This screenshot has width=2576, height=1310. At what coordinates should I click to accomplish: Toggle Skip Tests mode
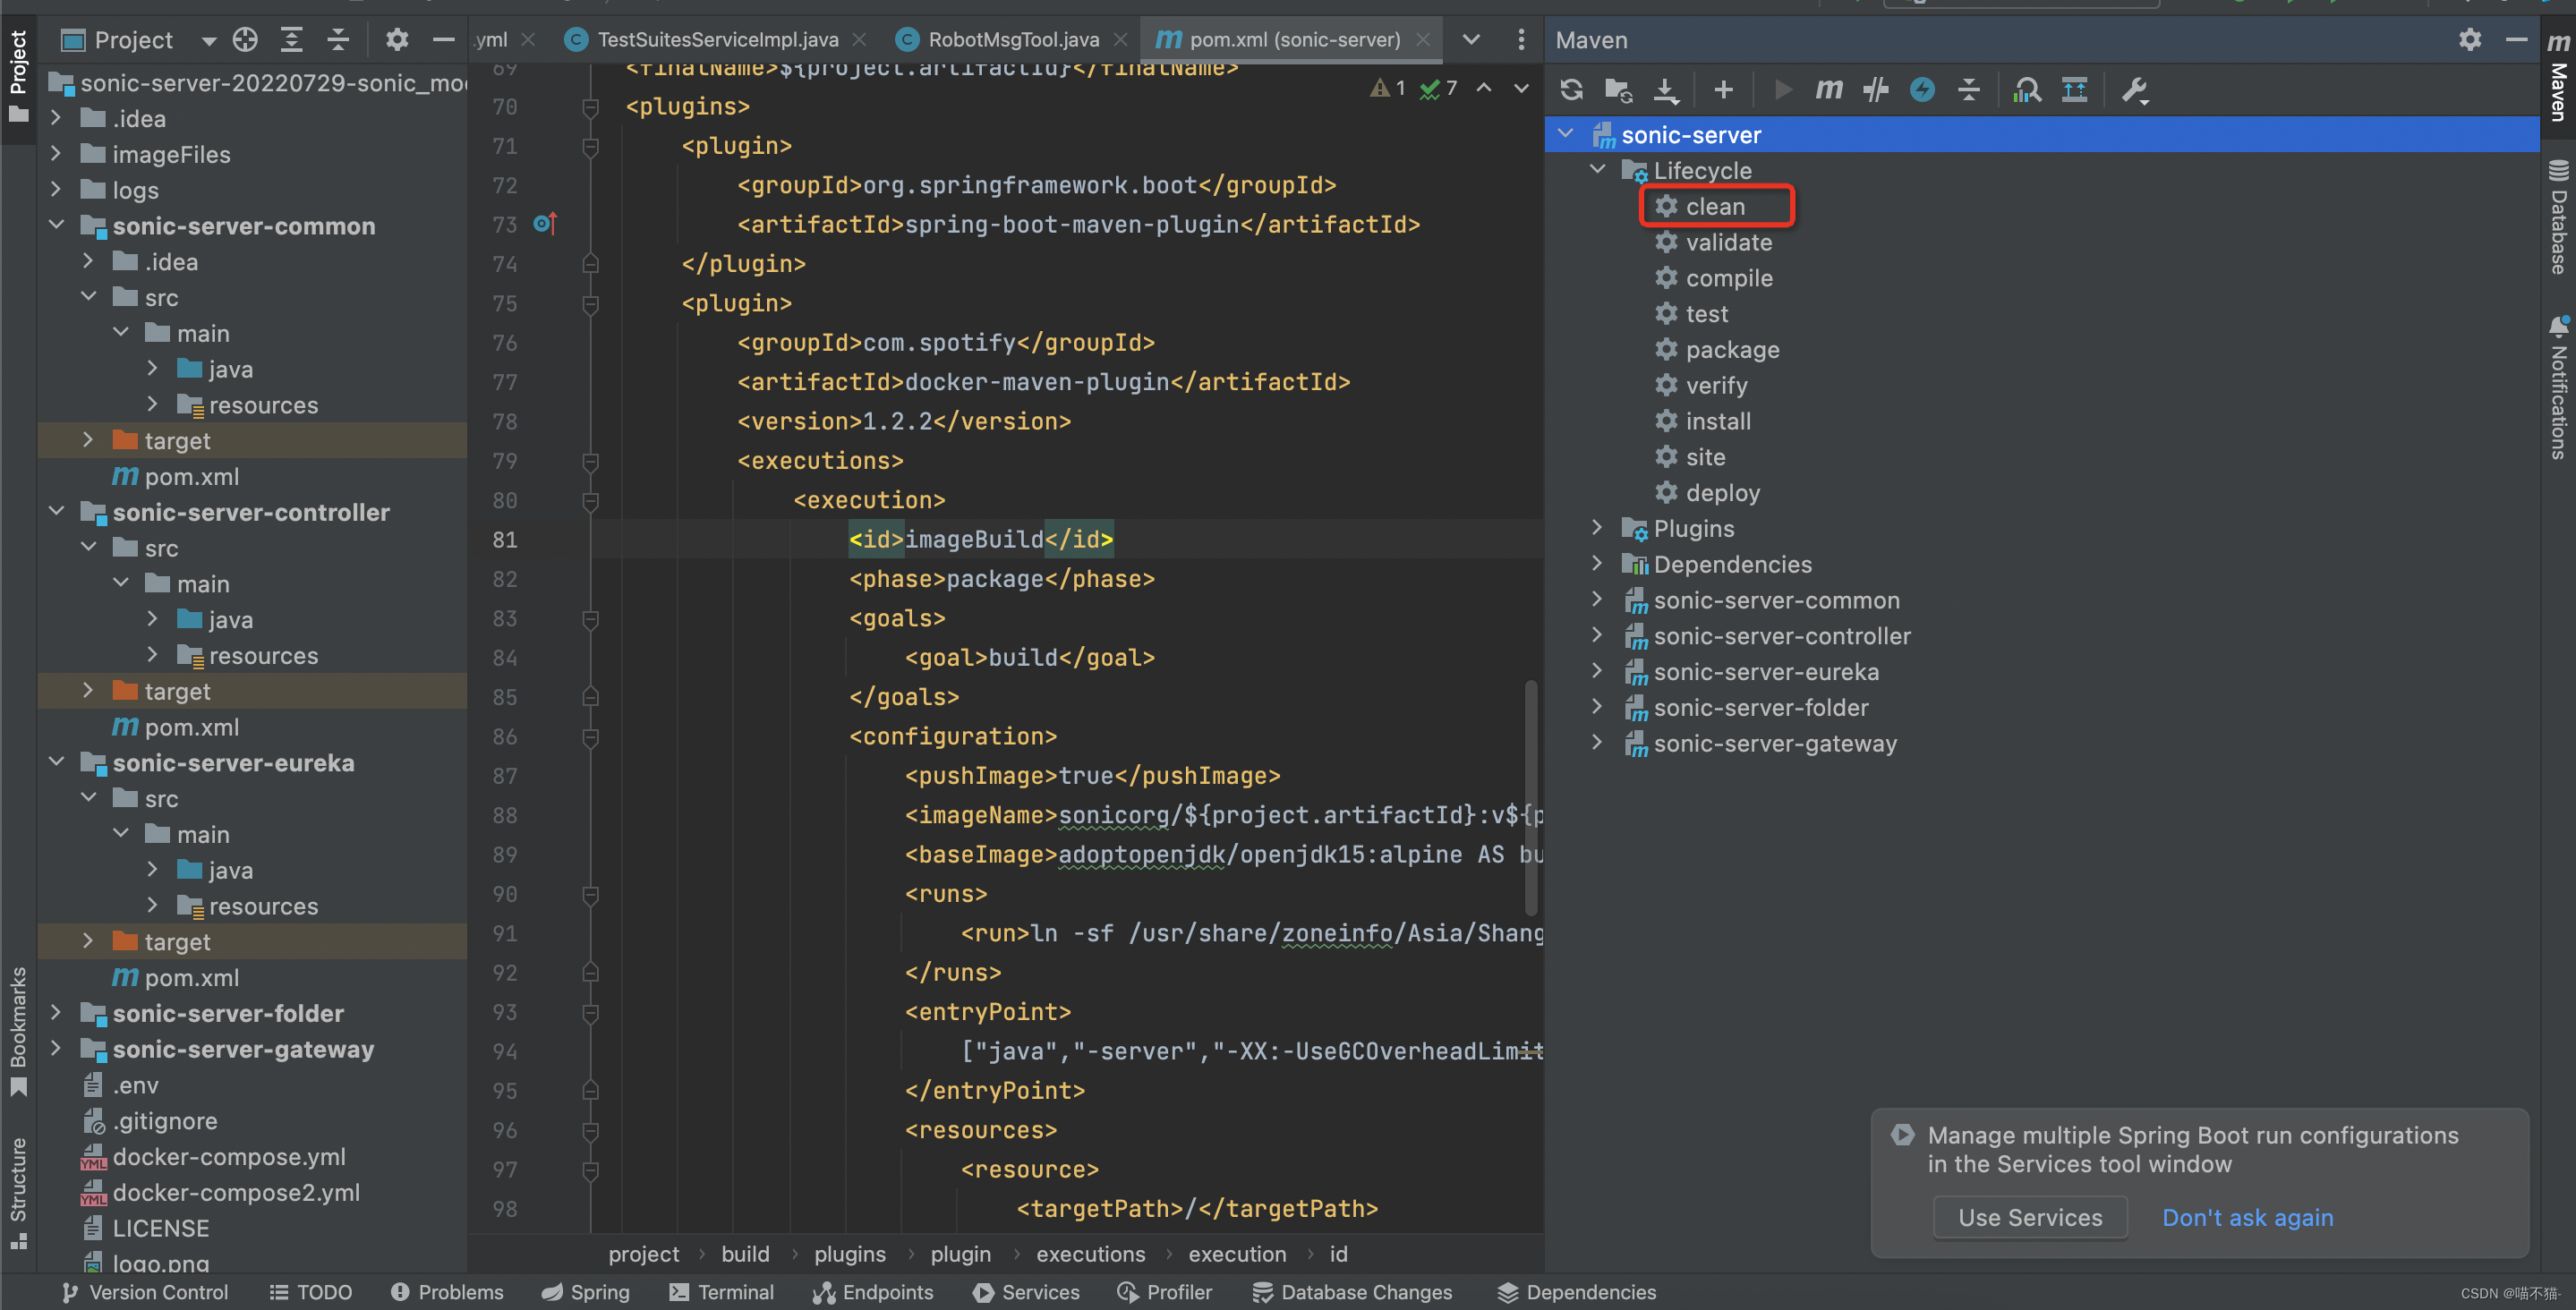(1922, 90)
